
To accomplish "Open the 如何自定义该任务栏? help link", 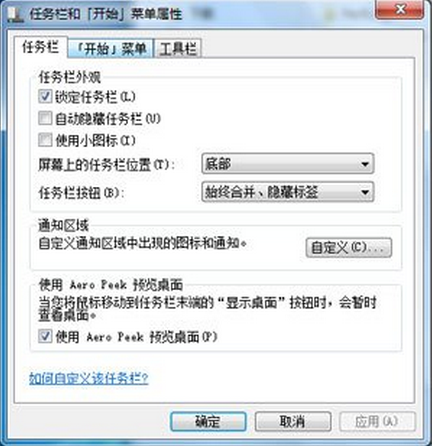I will pos(89,378).
